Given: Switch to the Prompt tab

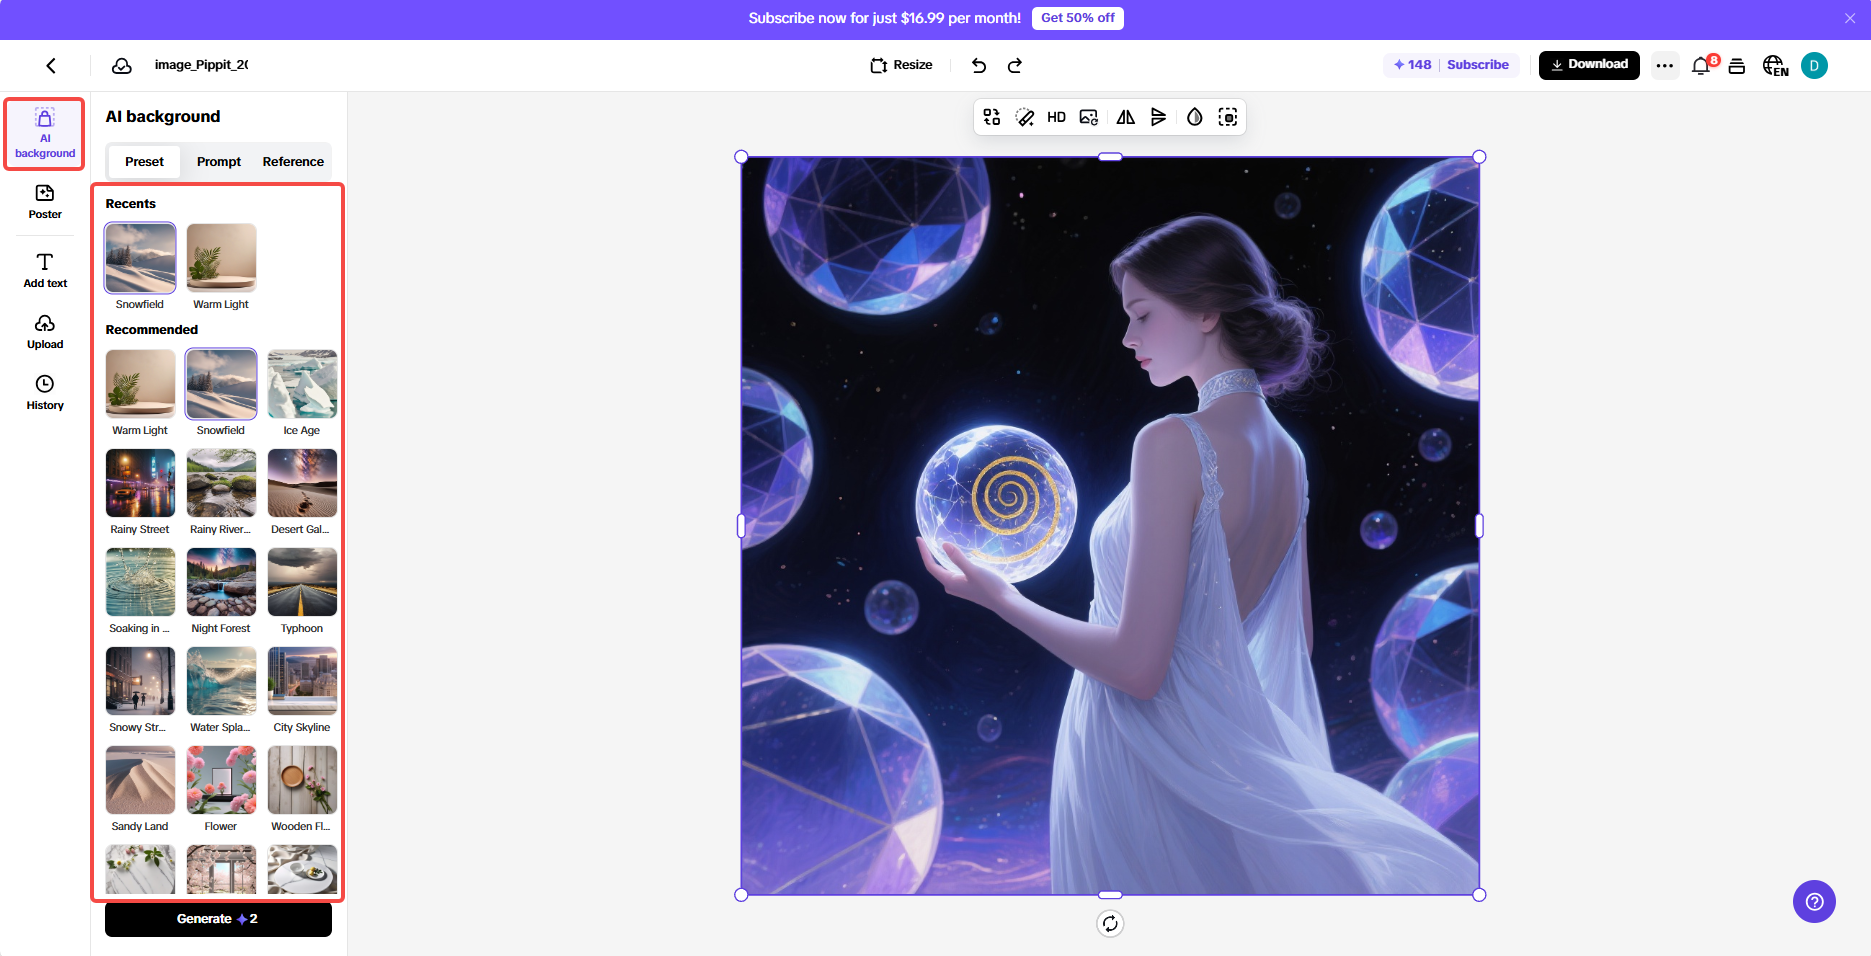Looking at the screenshot, I should [218, 161].
